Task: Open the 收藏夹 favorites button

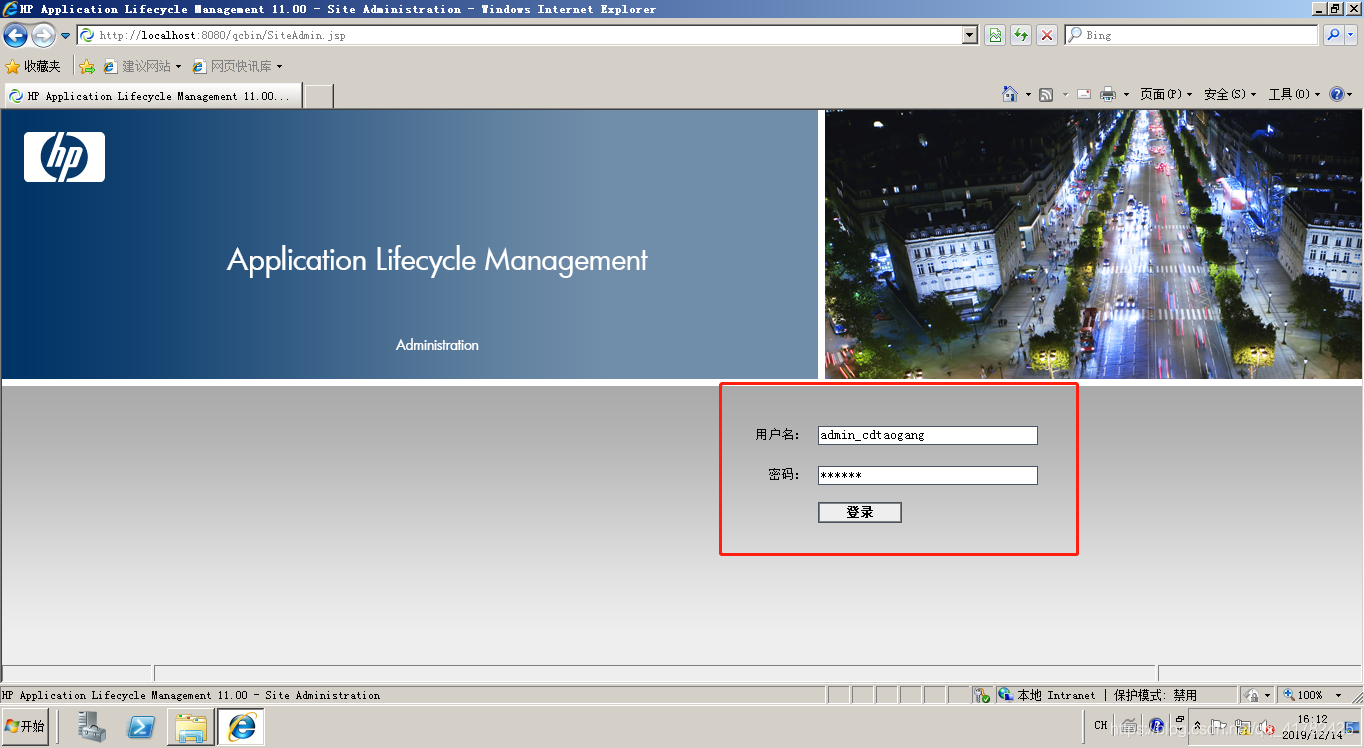Action: pos(33,66)
